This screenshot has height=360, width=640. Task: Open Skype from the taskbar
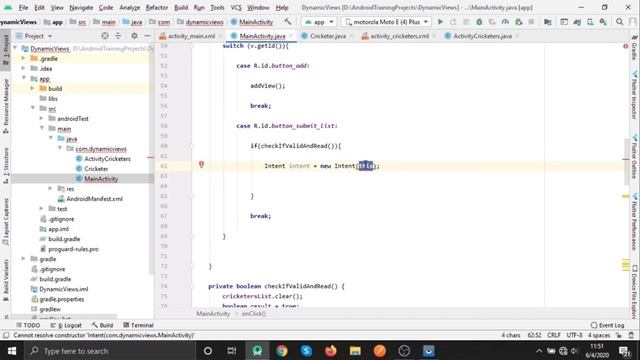click(306, 351)
